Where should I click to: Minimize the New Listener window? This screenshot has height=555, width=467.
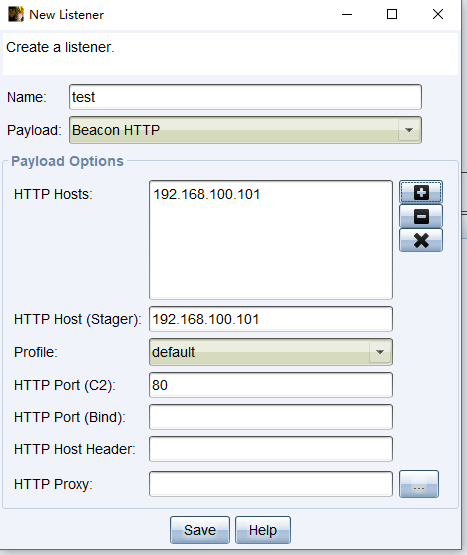tap(347, 15)
